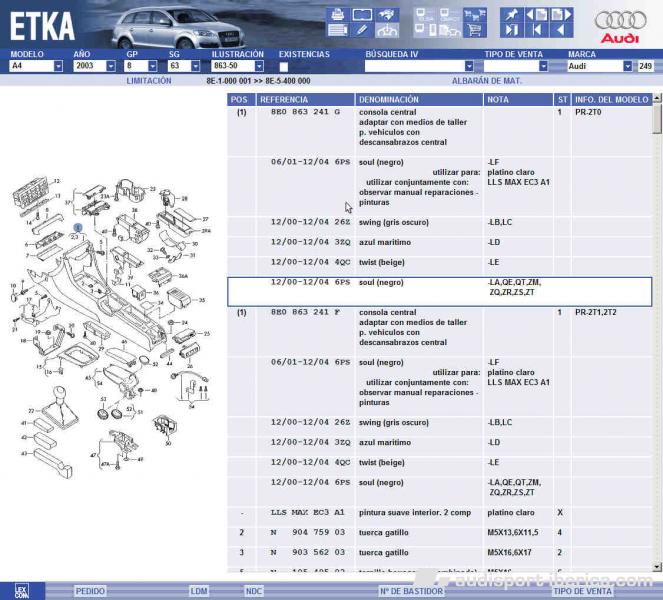The height and width of the screenshot is (600, 663).
Task: Toggle the Existencias checkbox
Action: click(x=284, y=67)
